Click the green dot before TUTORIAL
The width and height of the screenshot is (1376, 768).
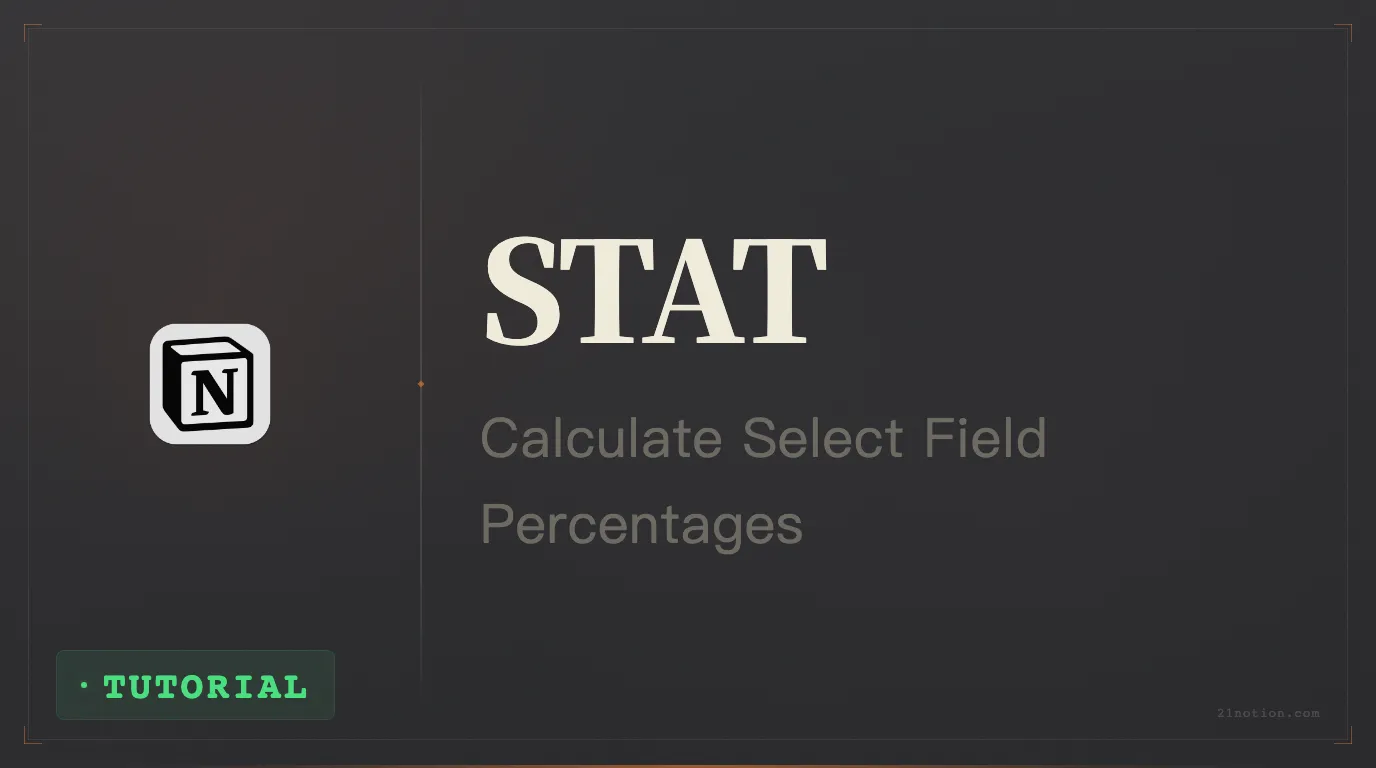(84, 686)
